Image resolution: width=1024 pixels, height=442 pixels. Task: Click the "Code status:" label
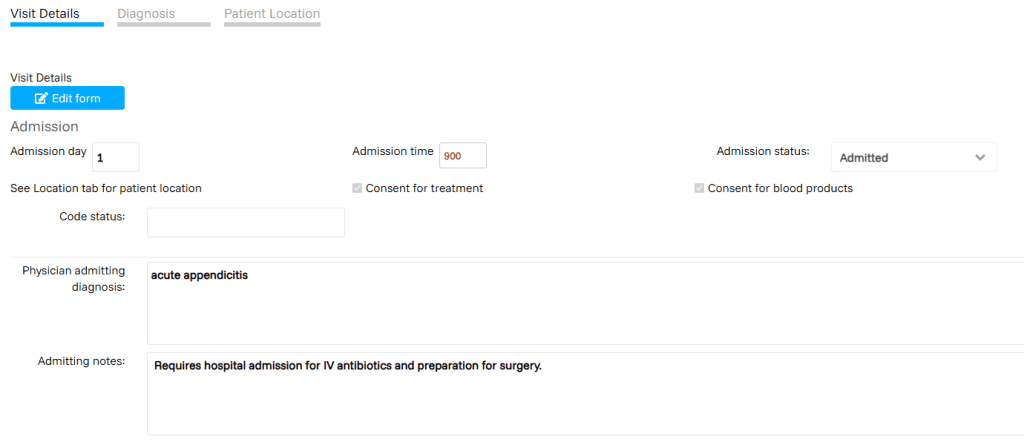(92, 216)
